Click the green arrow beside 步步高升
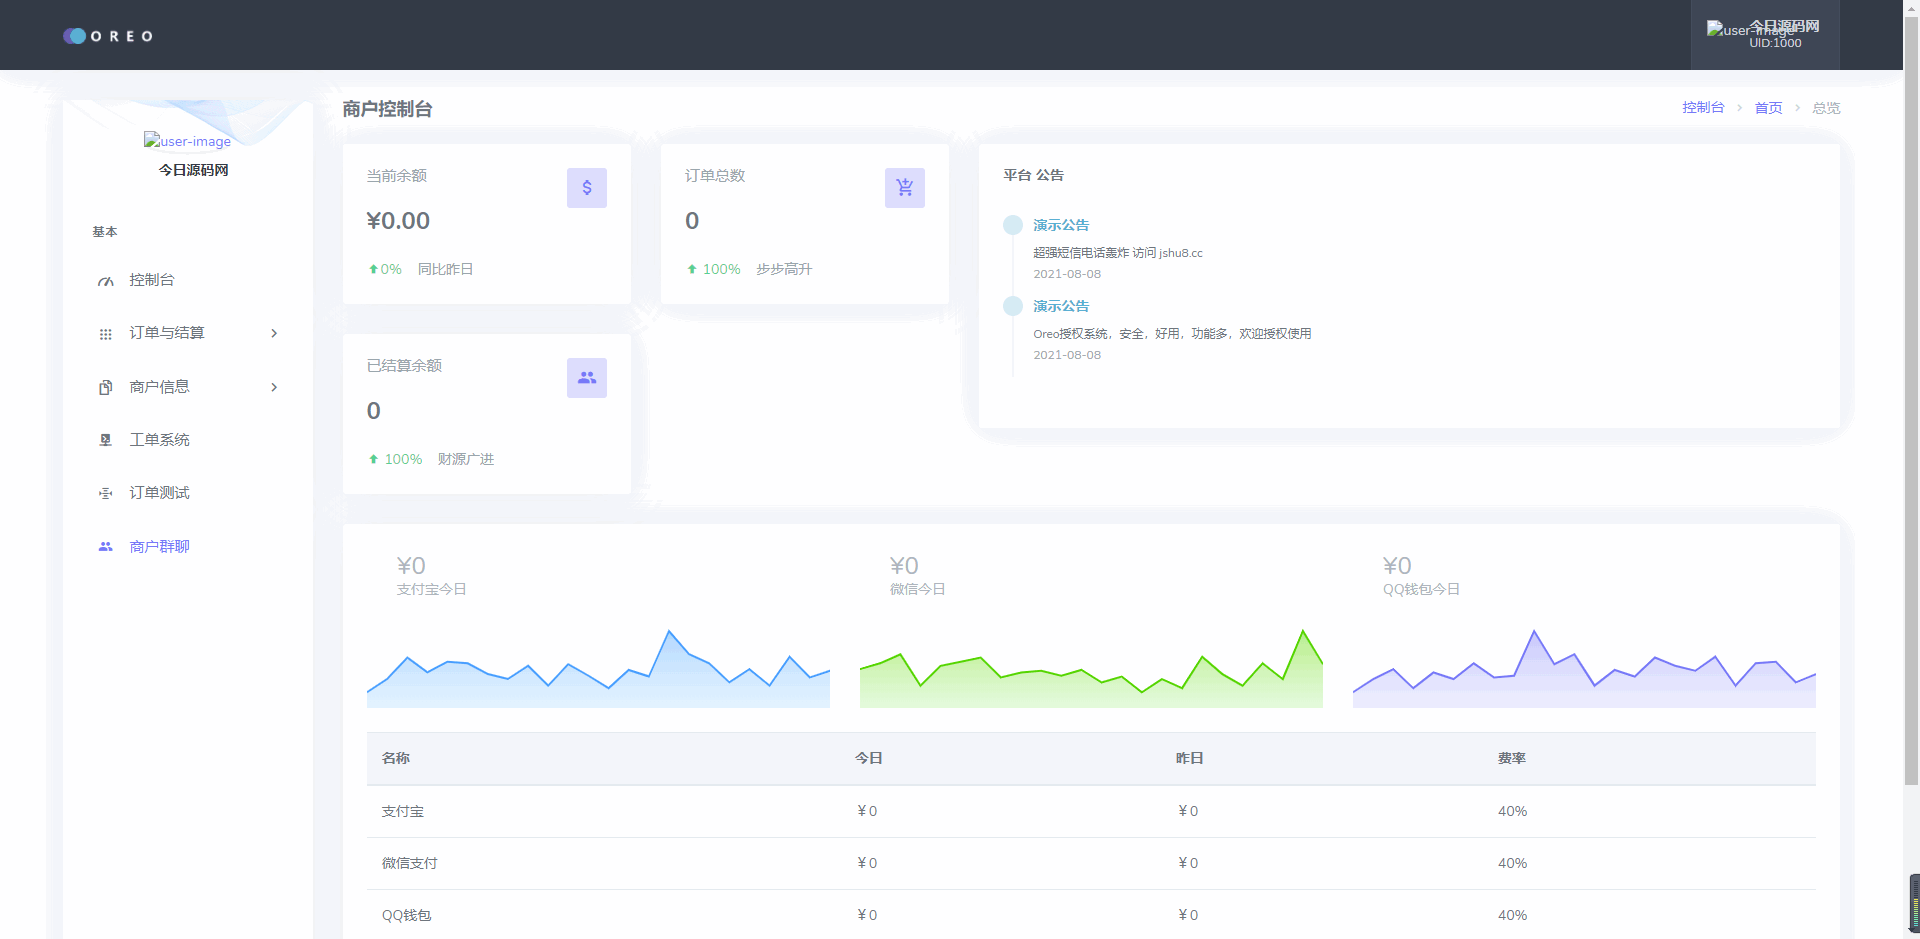This screenshot has height=939, width=1920. tap(691, 269)
